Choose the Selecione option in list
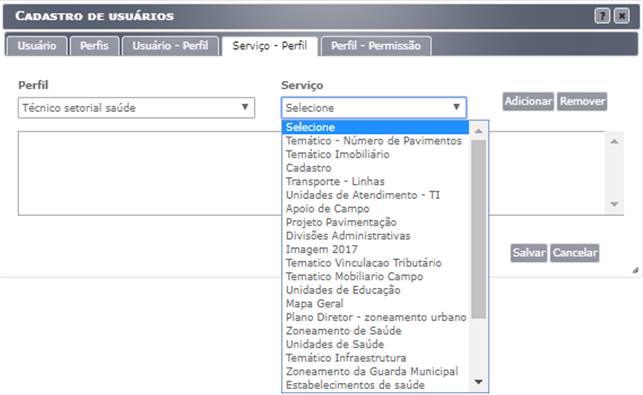Image resolution: width=643 pixels, height=395 pixels. tap(375, 127)
